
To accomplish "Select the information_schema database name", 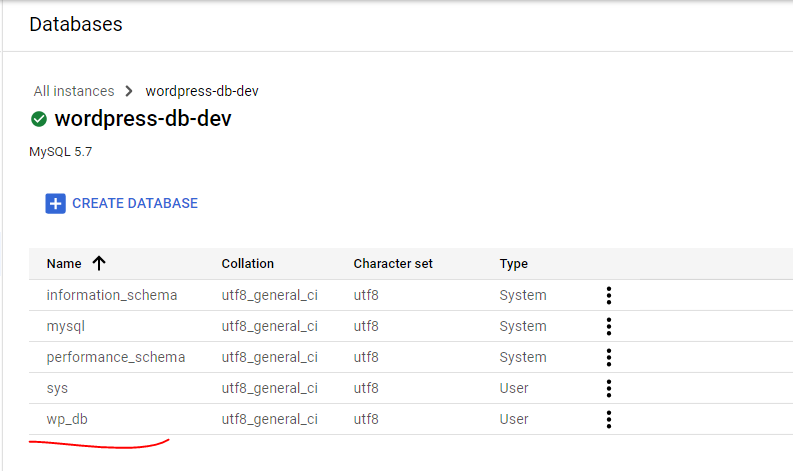I will [x=112, y=295].
